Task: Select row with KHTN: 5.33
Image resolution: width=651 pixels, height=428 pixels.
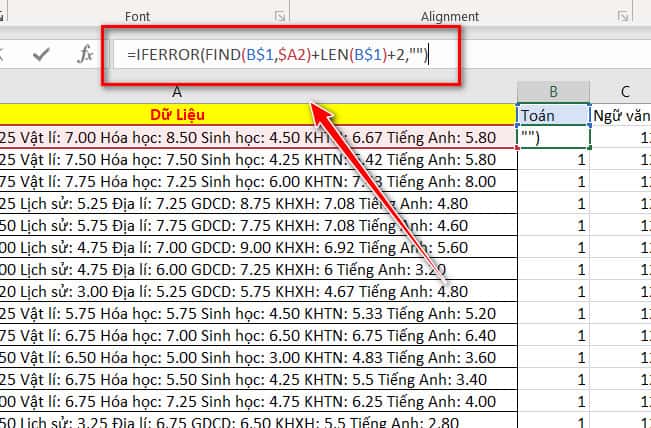Action: tap(257, 314)
